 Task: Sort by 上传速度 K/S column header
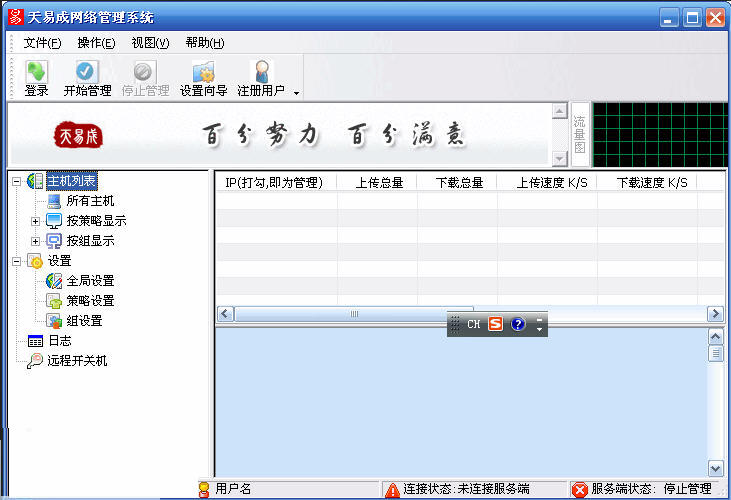(547, 182)
